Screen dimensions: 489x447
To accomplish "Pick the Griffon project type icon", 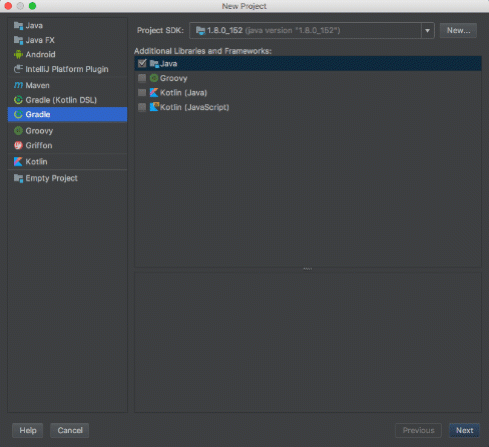I will point(18,145).
